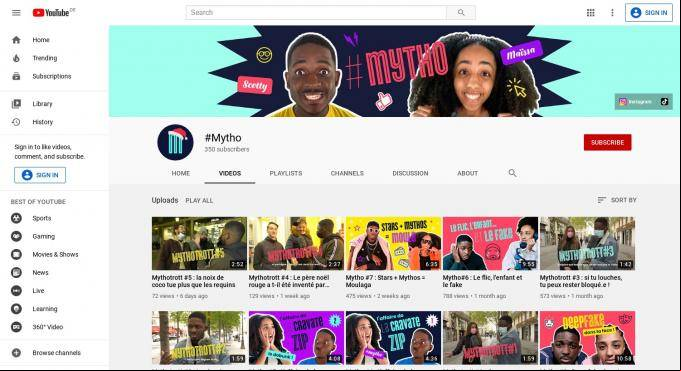Click the 360° Video sidebar label
681x371 pixels.
[48, 327]
